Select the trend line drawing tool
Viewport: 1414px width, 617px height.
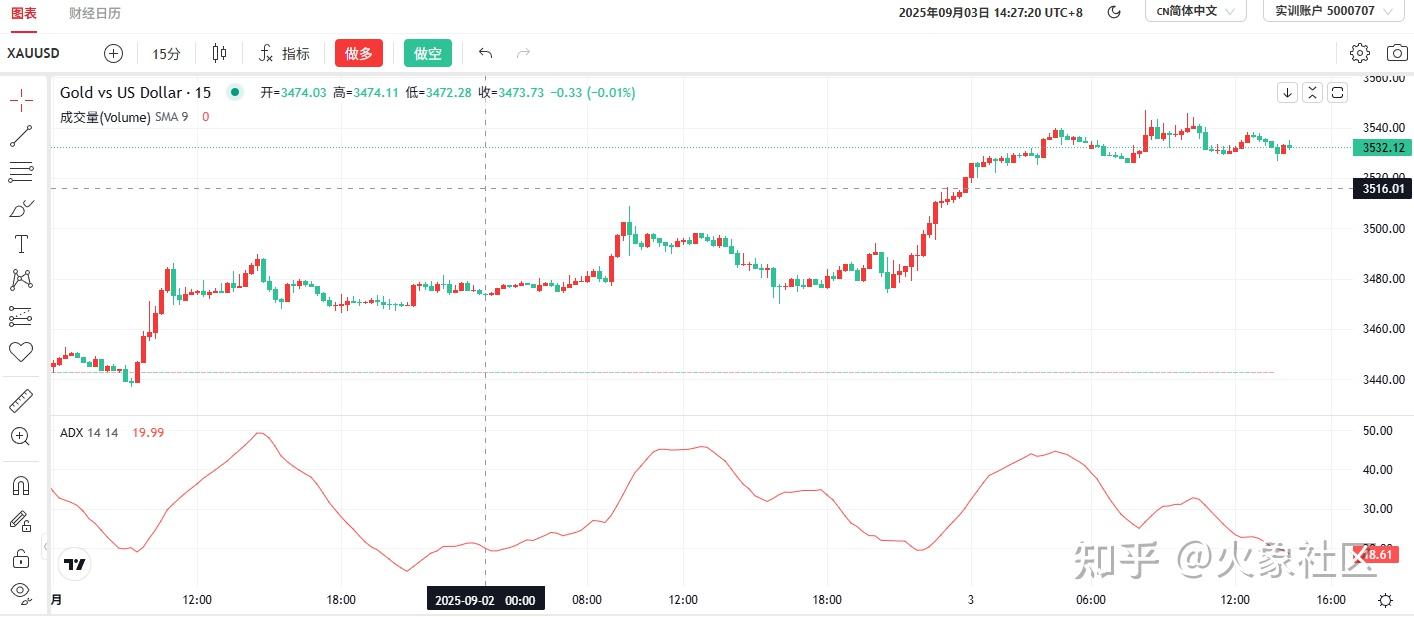21,136
